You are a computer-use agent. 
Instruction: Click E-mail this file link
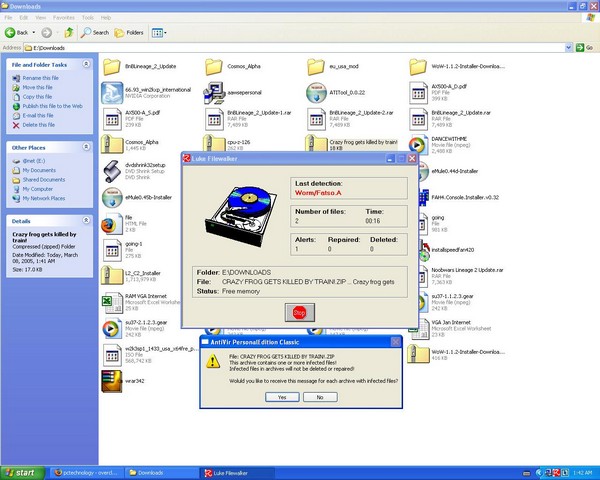(x=38, y=116)
